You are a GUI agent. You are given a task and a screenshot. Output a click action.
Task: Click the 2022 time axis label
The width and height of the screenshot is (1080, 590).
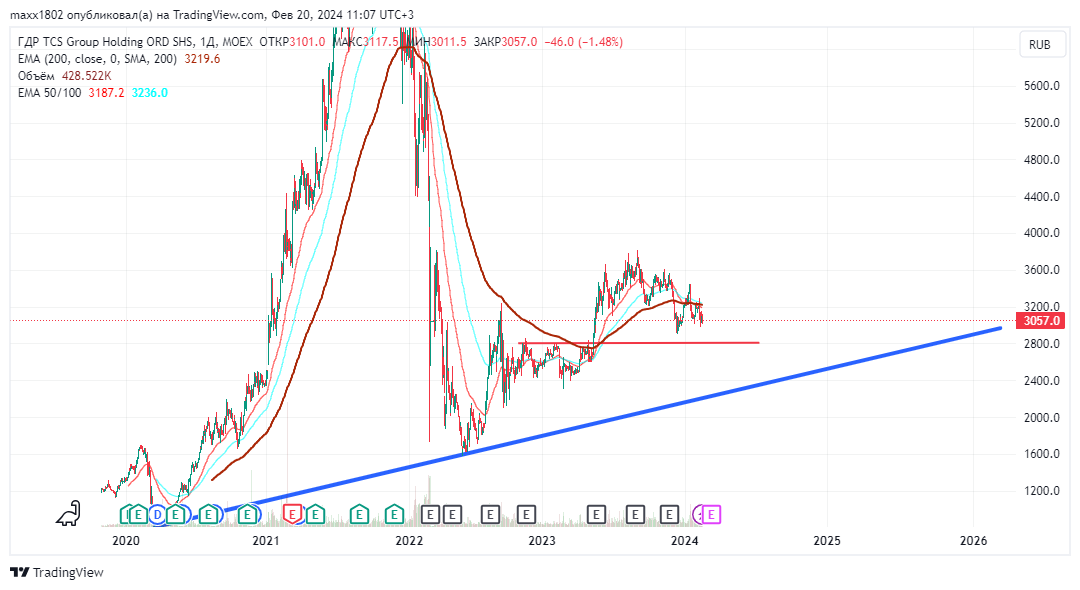pos(408,541)
